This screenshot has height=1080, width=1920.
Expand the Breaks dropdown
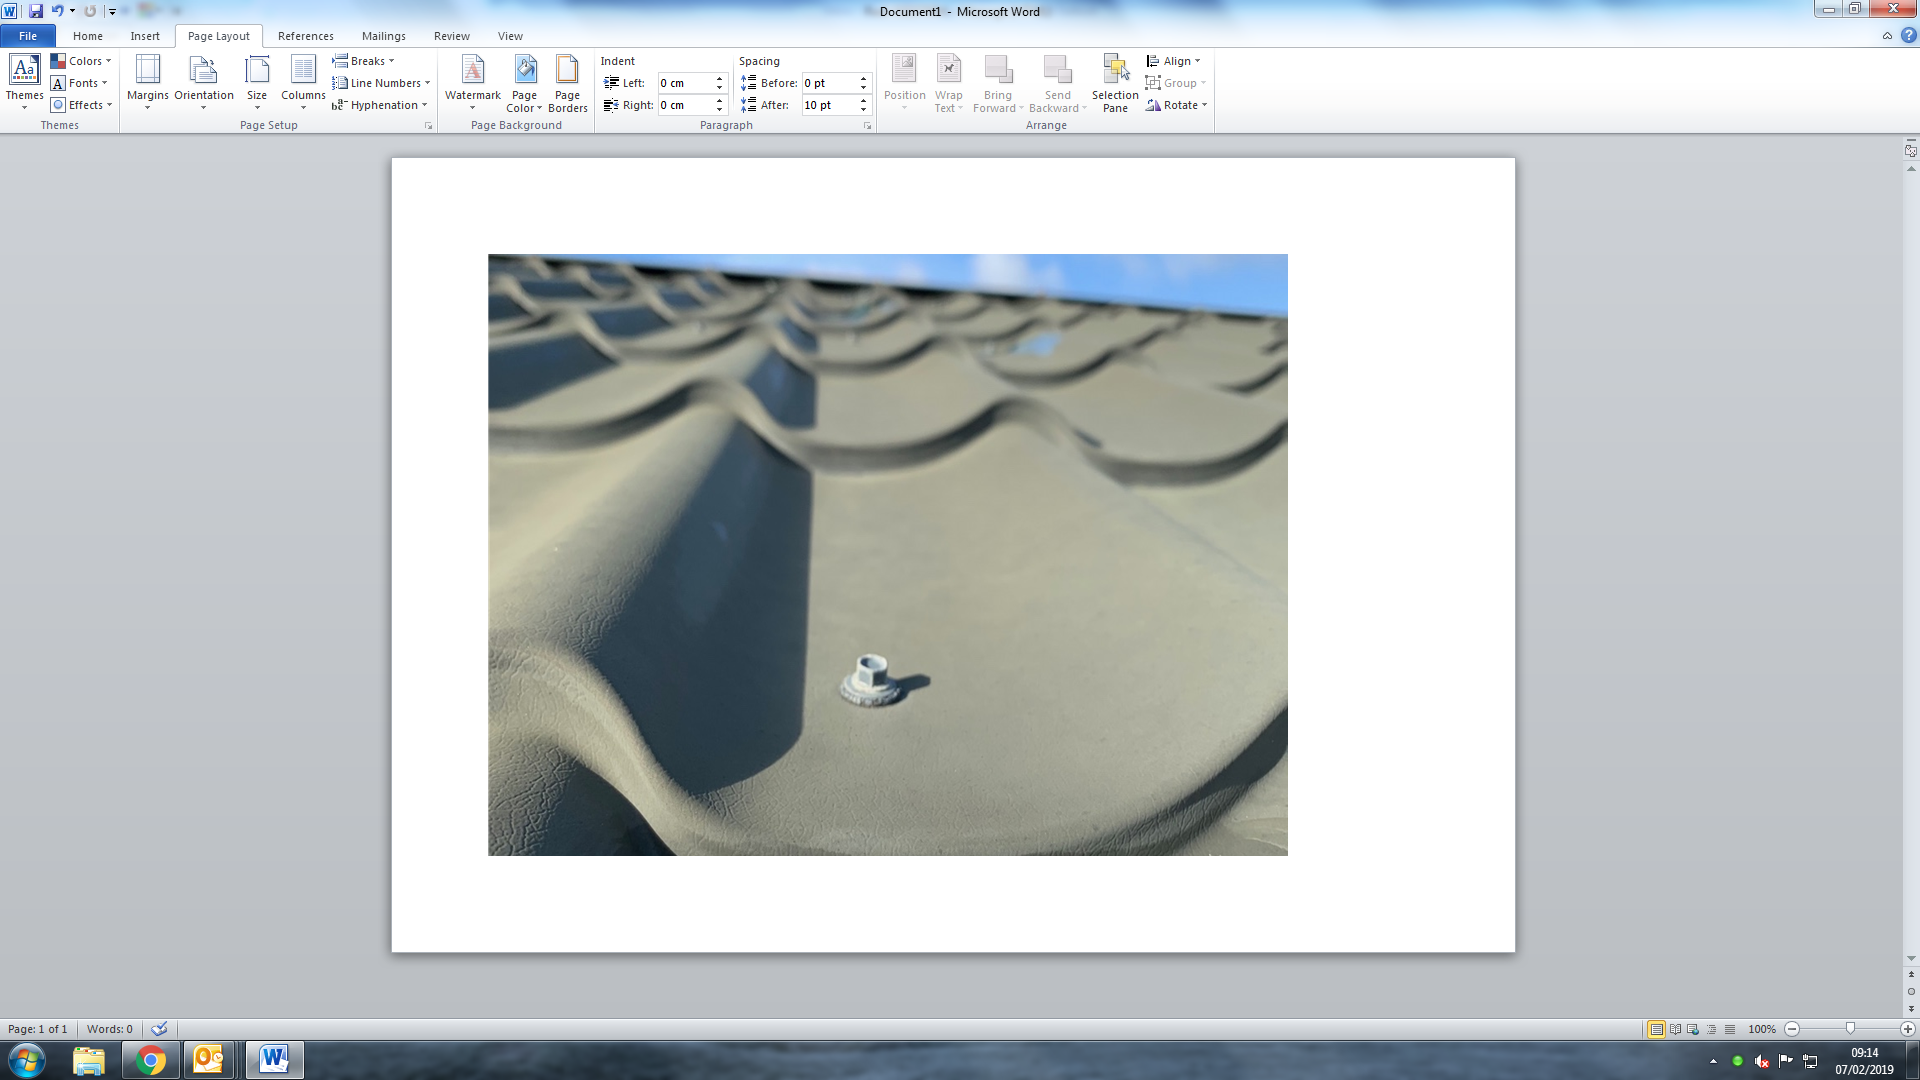[364, 61]
